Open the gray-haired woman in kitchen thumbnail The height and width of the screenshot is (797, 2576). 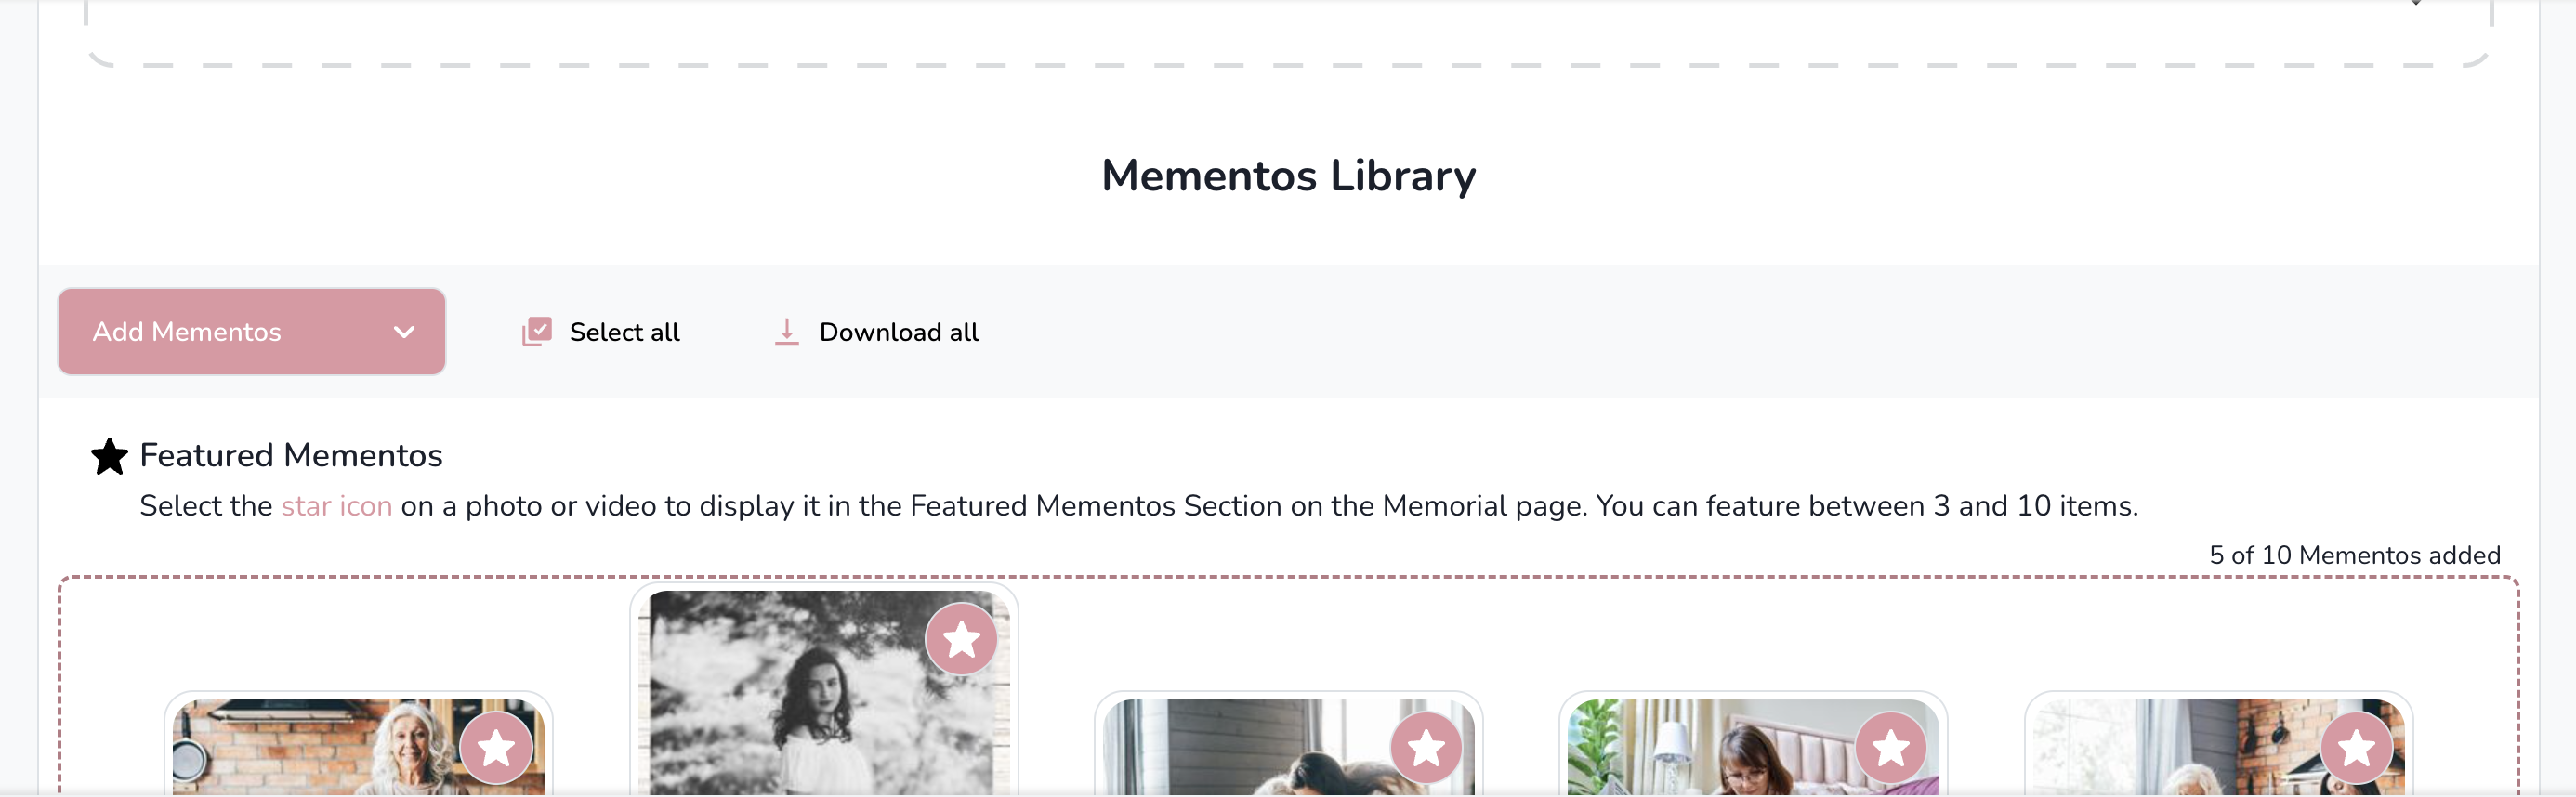pos(359,747)
